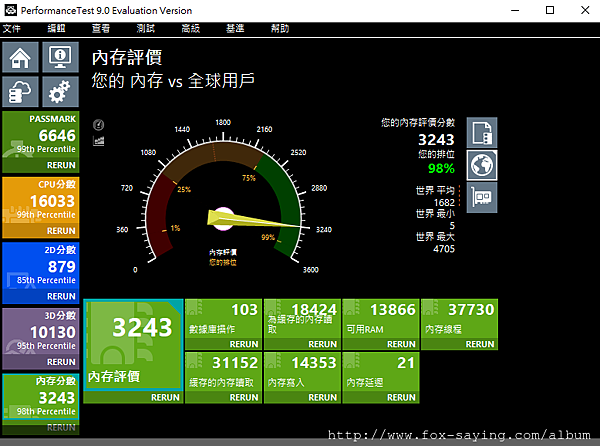This screenshot has height=446, width=600.
Task: Select the world globe comparison icon
Action: coord(482,165)
